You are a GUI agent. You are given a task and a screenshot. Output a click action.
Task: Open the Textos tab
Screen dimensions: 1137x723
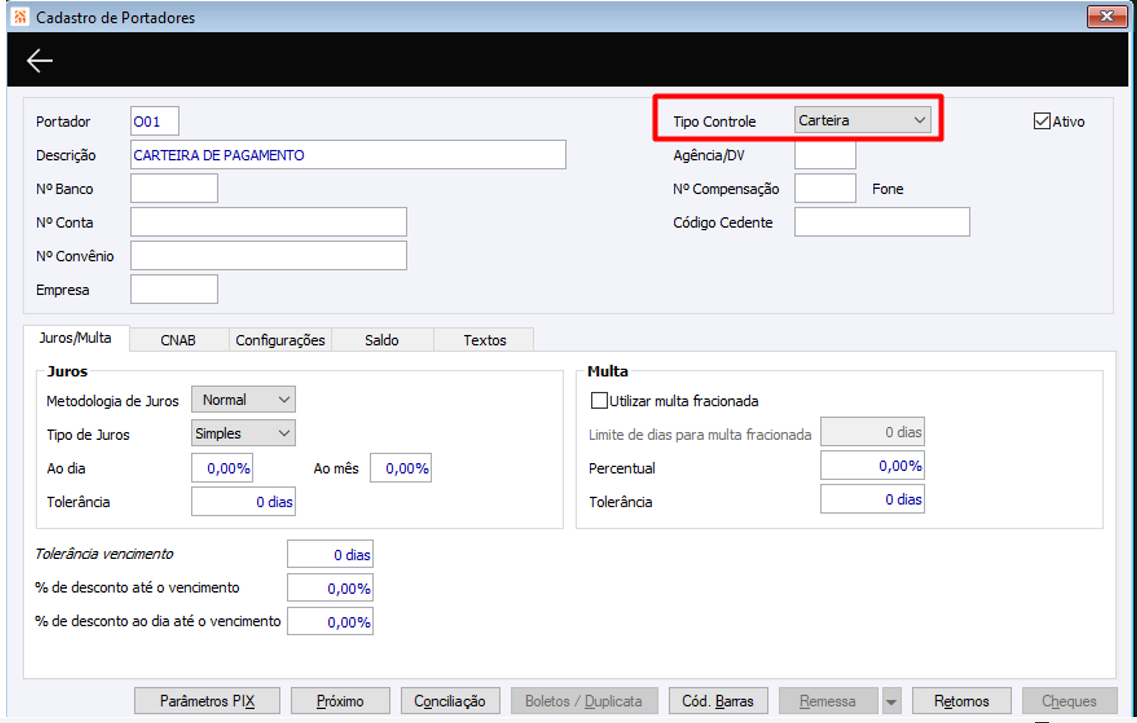pyautogui.click(x=484, y=340)
